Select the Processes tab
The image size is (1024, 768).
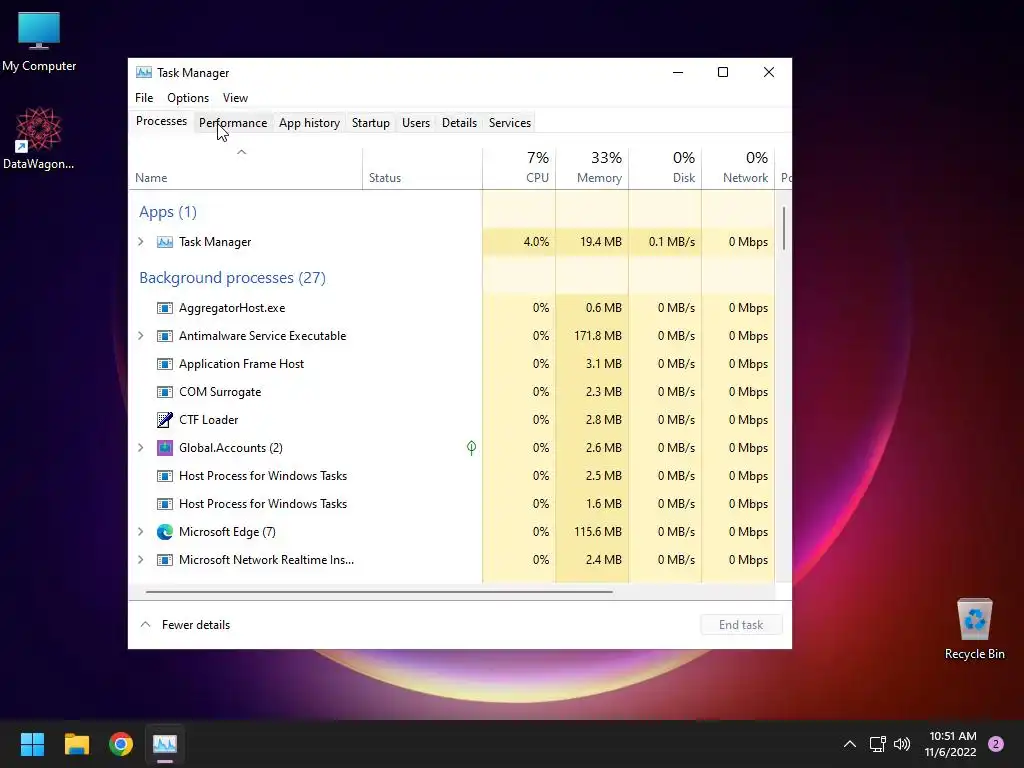[x=161, y=121]
